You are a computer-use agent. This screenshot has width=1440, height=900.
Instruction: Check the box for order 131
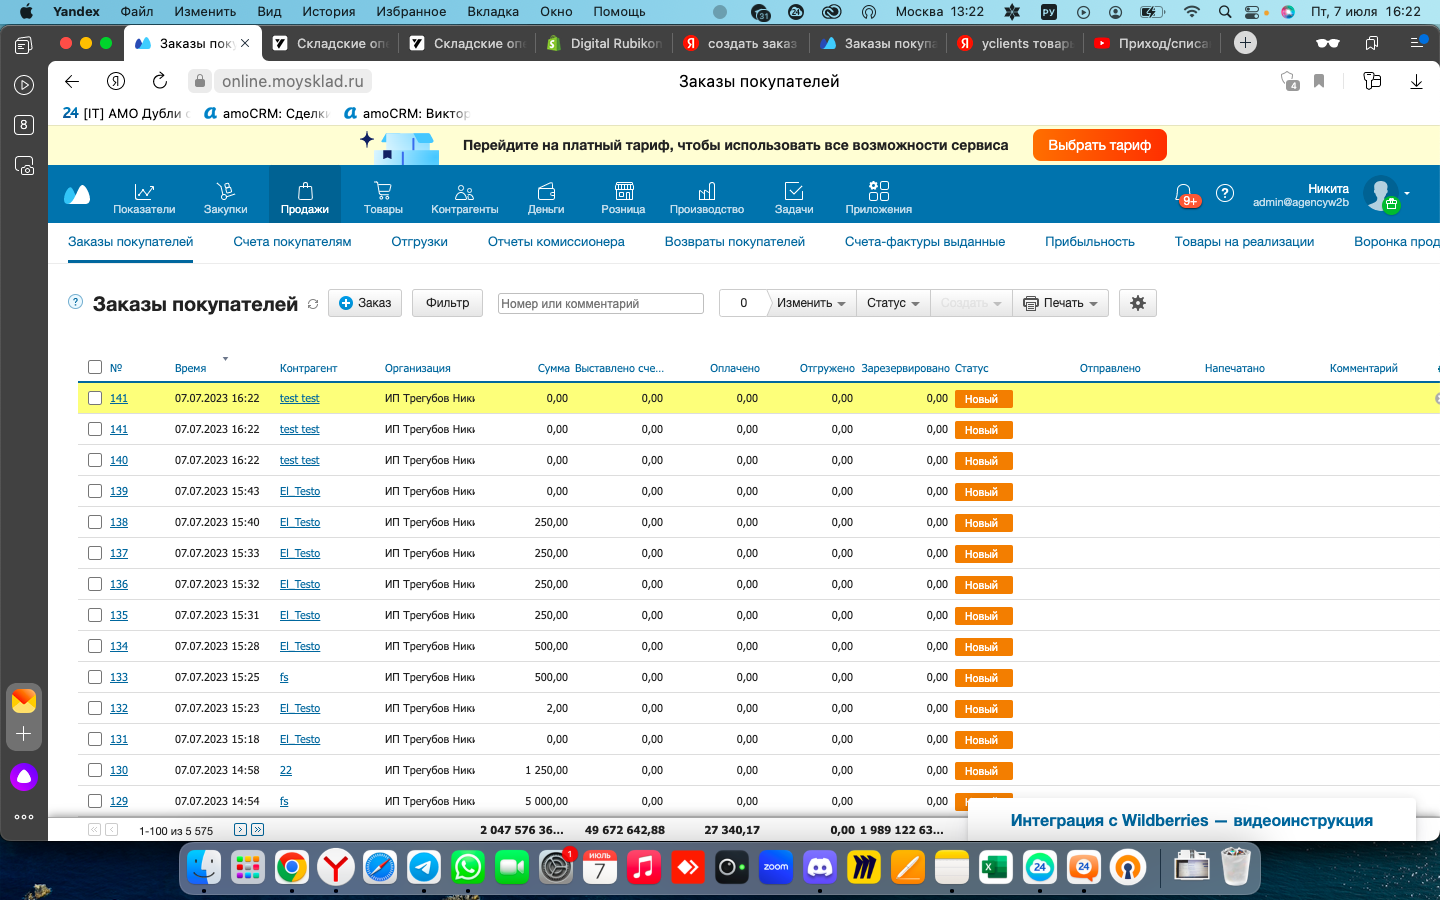point(95,739)
